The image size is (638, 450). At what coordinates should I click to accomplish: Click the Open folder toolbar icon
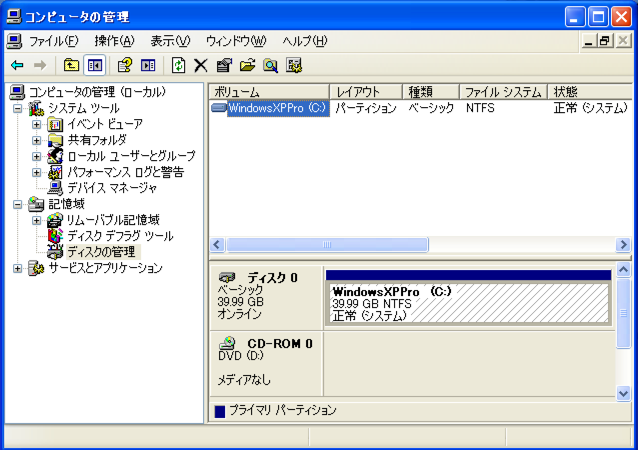coord(247,65)
